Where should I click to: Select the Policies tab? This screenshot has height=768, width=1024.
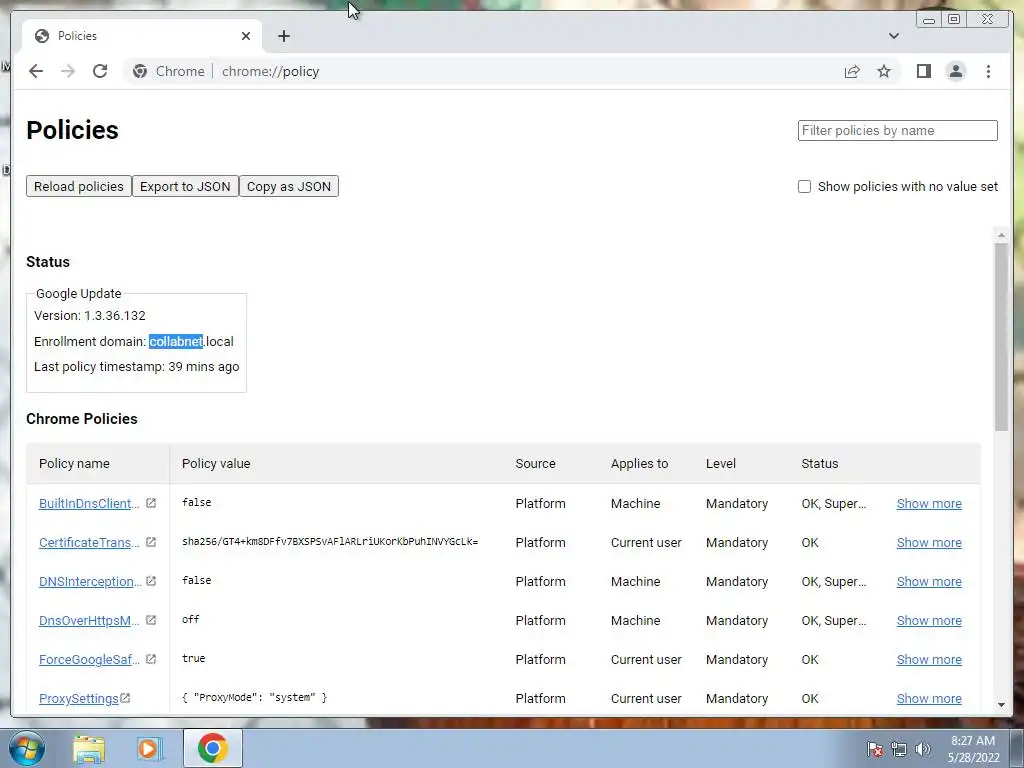142,36
